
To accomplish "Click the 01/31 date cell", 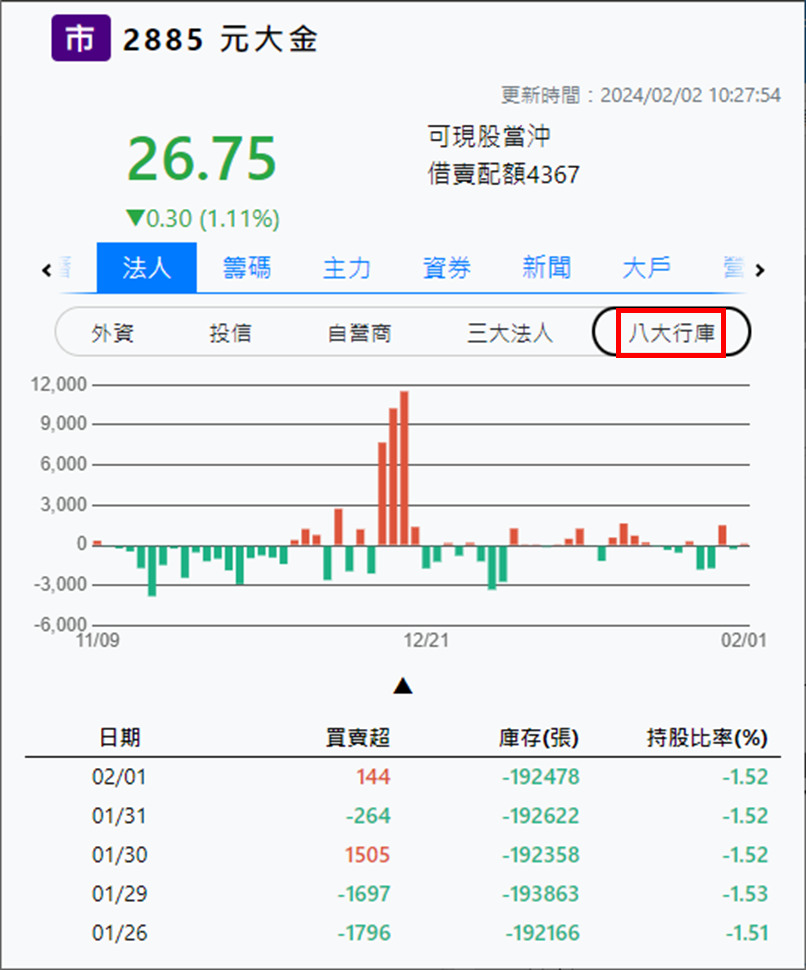I will 119,816.
